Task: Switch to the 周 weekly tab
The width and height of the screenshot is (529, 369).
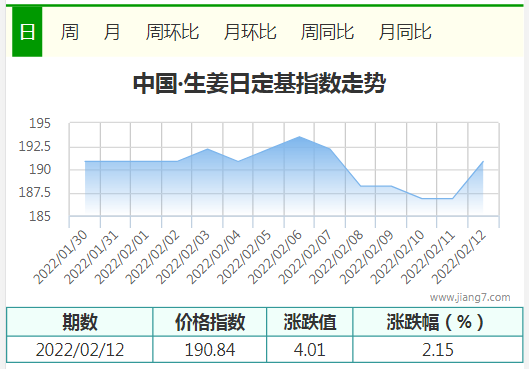Action: 70,32
